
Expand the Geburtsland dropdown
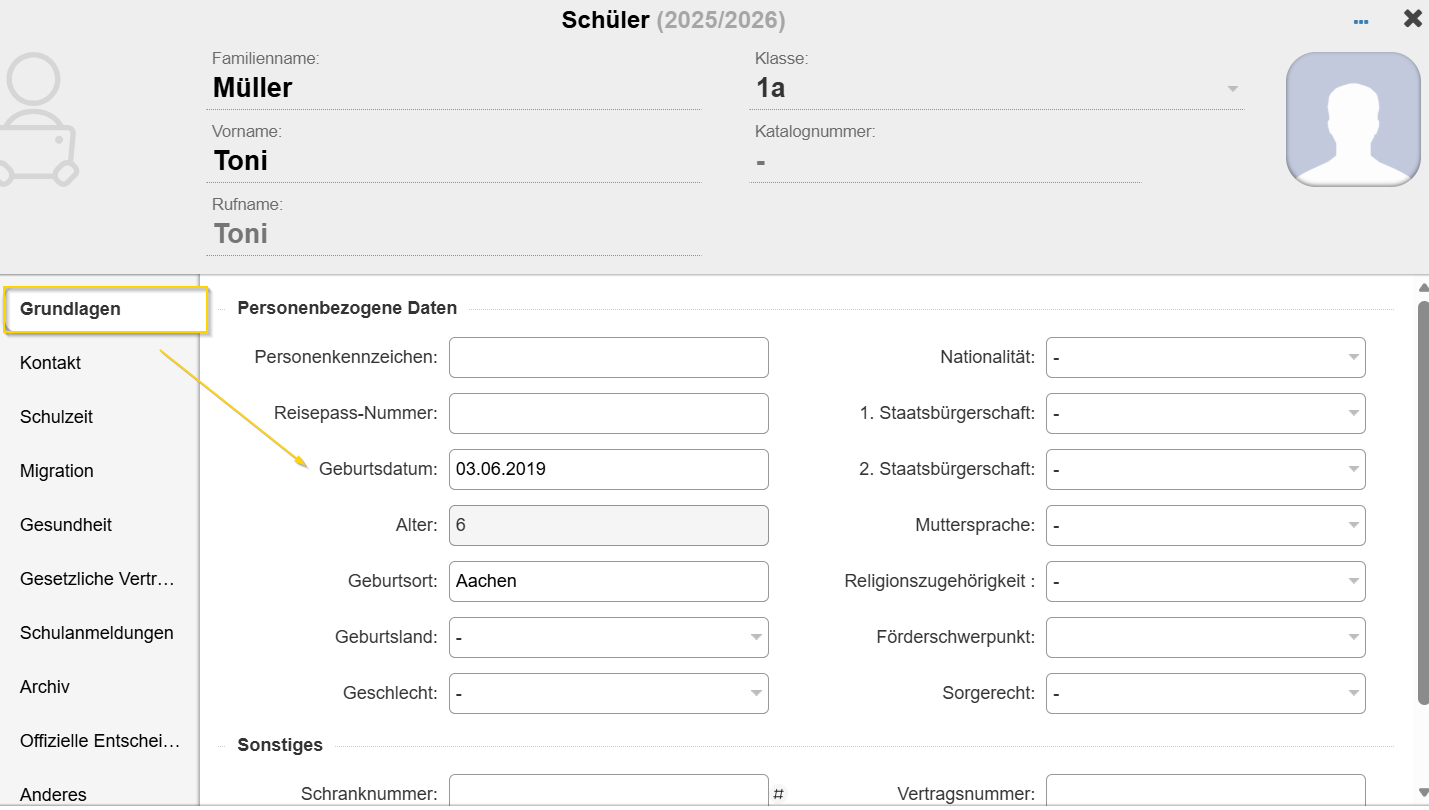point(608,638)
